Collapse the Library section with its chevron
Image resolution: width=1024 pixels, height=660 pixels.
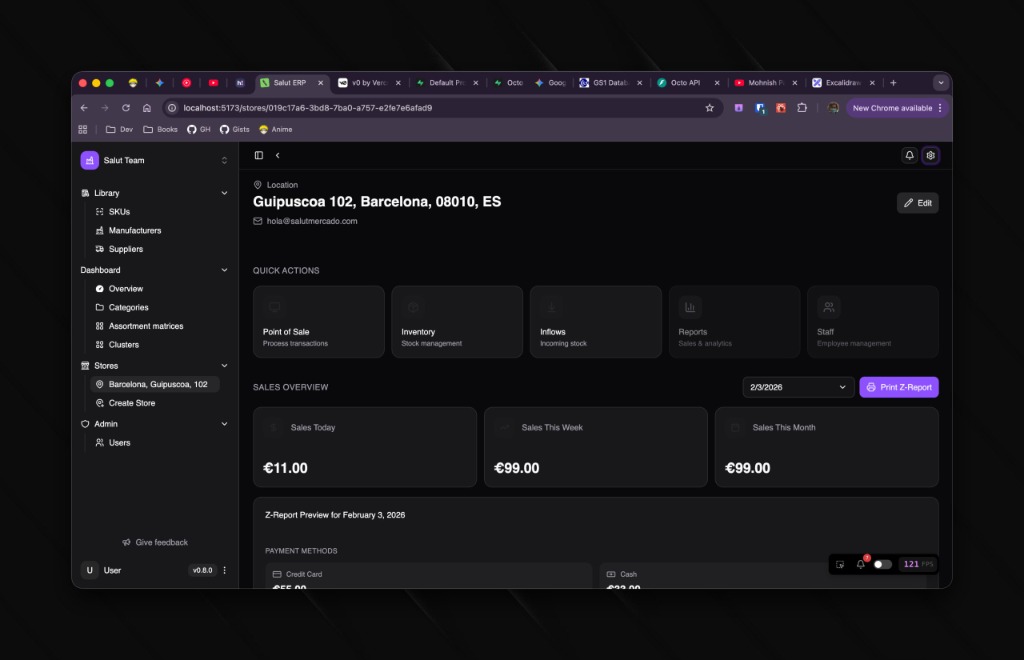point(225,192)
